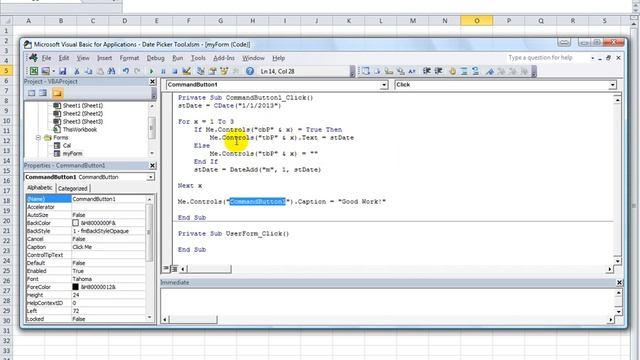Open the help question box dropdown arrow
Screen dimensions: 640x360
point(592,58)
